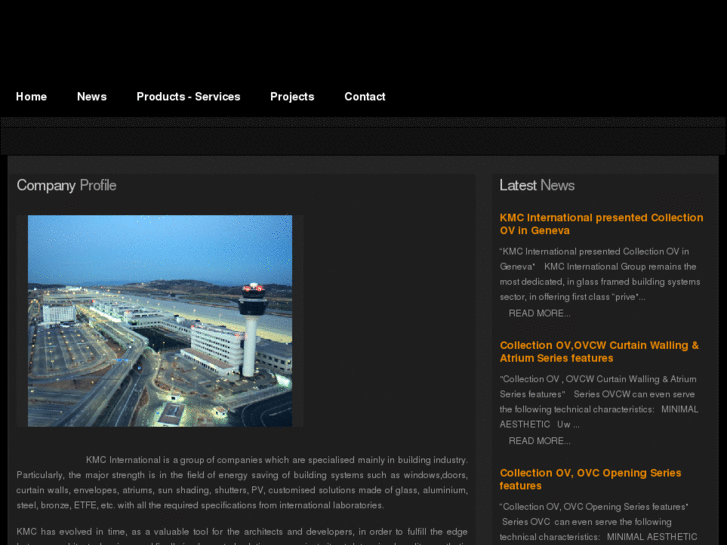This screenshot has height=545, width=727.
Task: Click the airport aerial photo
Action: point(160,321)
